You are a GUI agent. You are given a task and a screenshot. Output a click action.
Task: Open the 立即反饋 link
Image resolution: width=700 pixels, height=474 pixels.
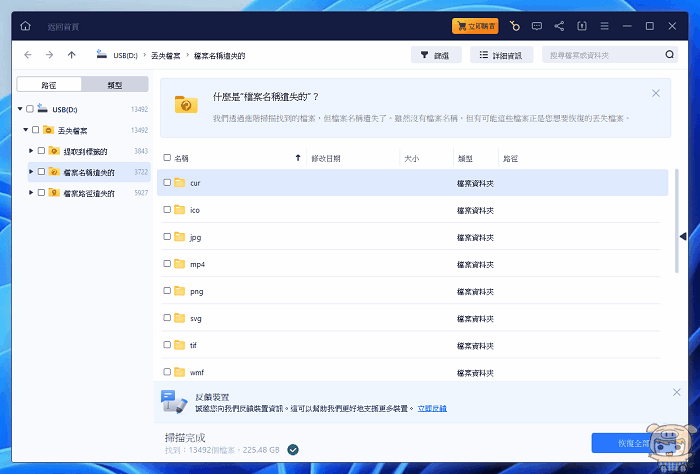point(432,408)
